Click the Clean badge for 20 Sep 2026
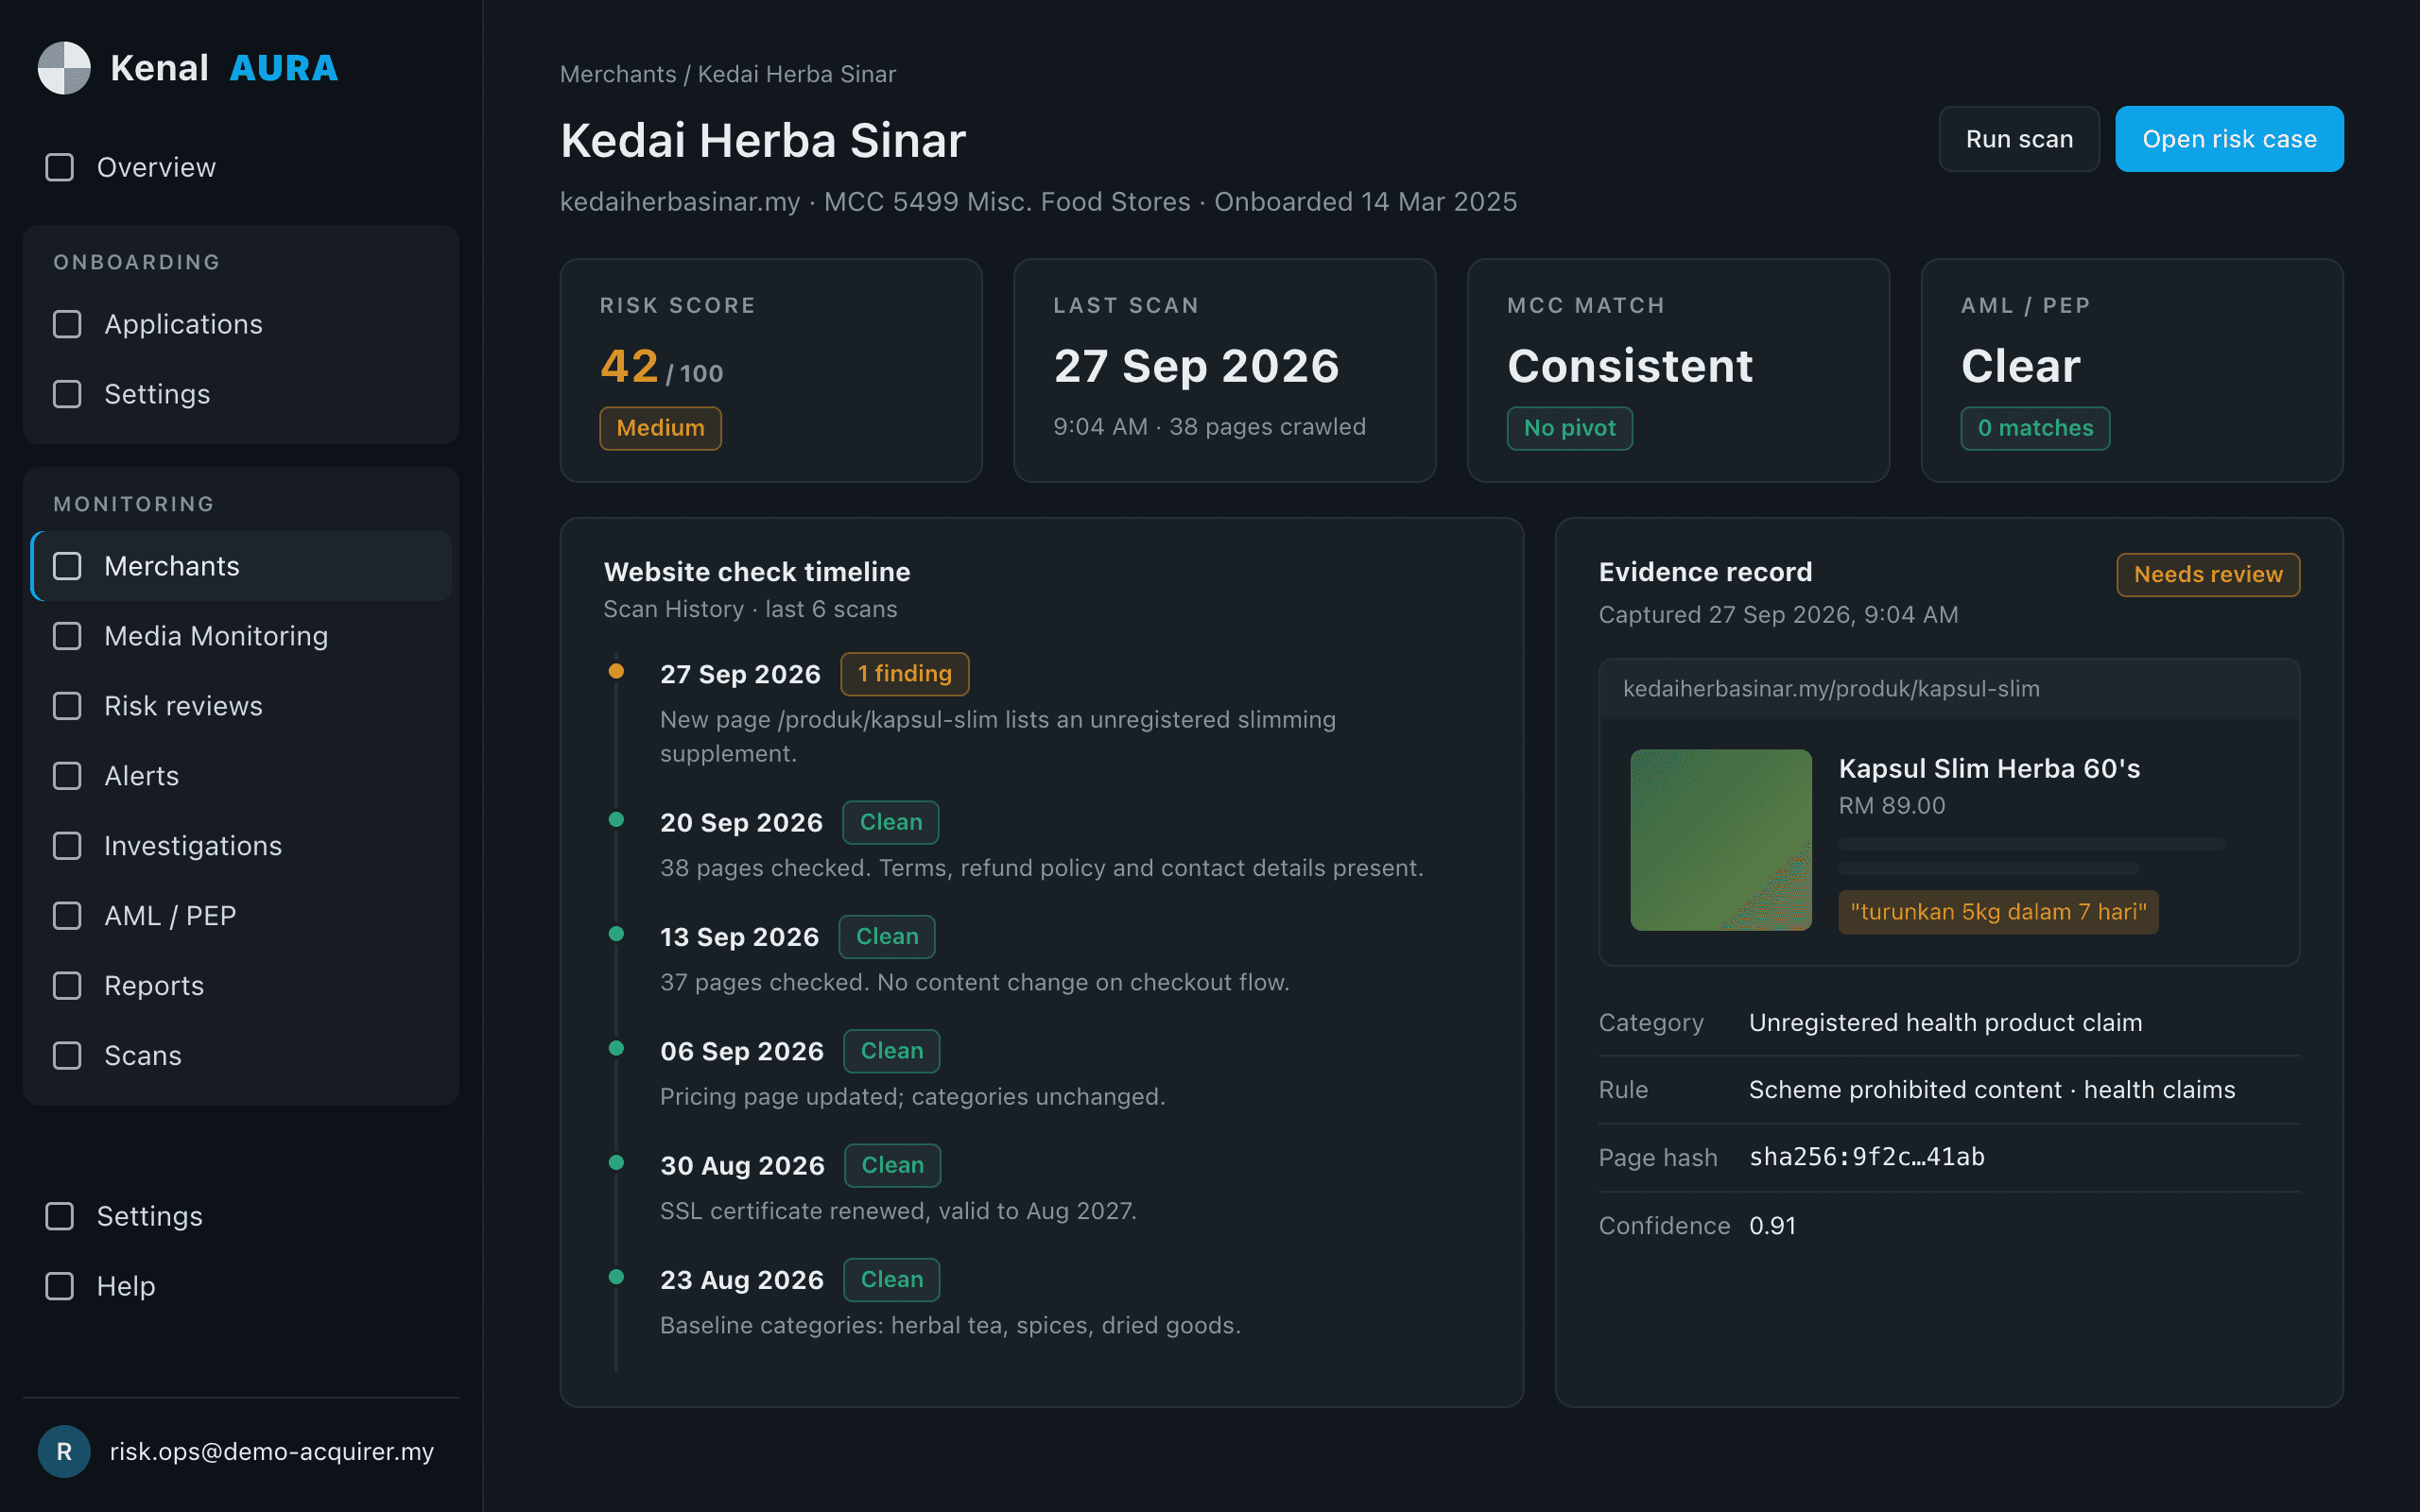 click(x=891, y=822)
